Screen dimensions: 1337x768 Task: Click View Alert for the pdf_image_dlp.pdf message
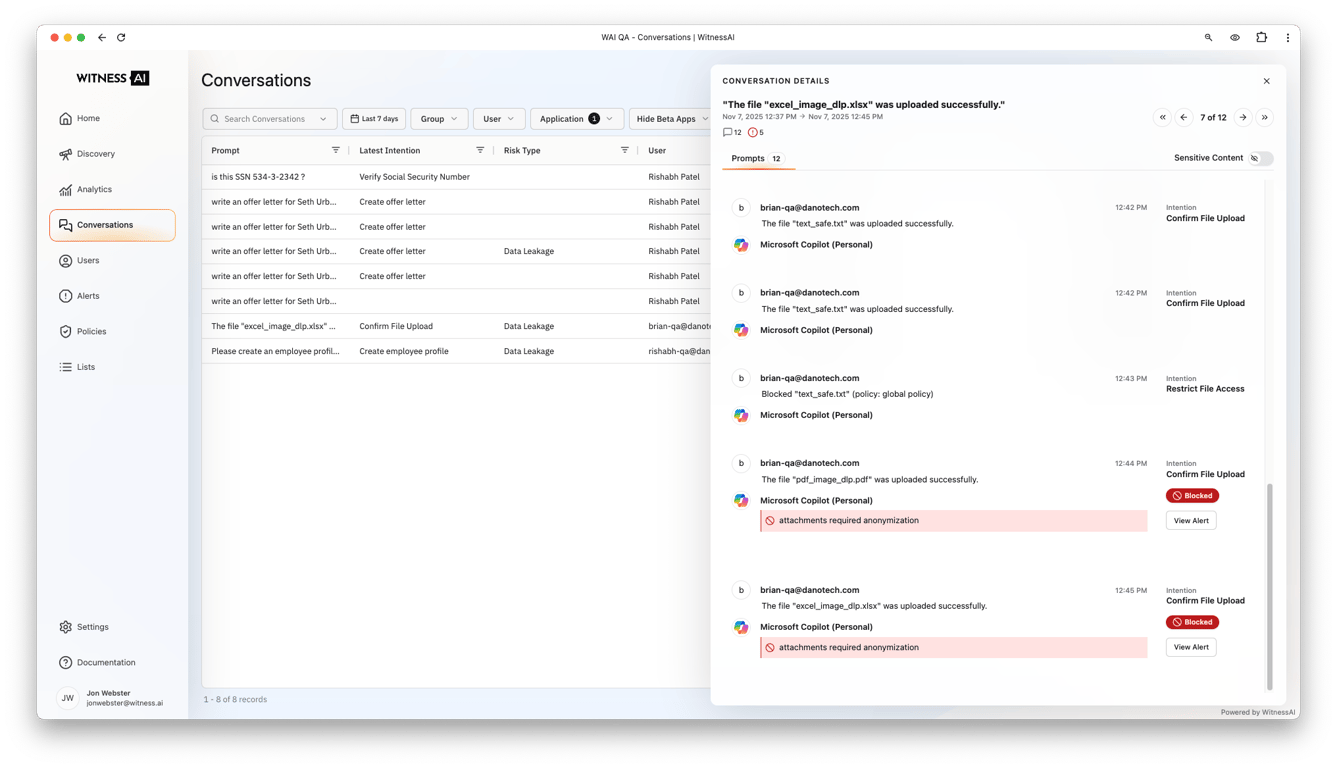point(1191,520)
